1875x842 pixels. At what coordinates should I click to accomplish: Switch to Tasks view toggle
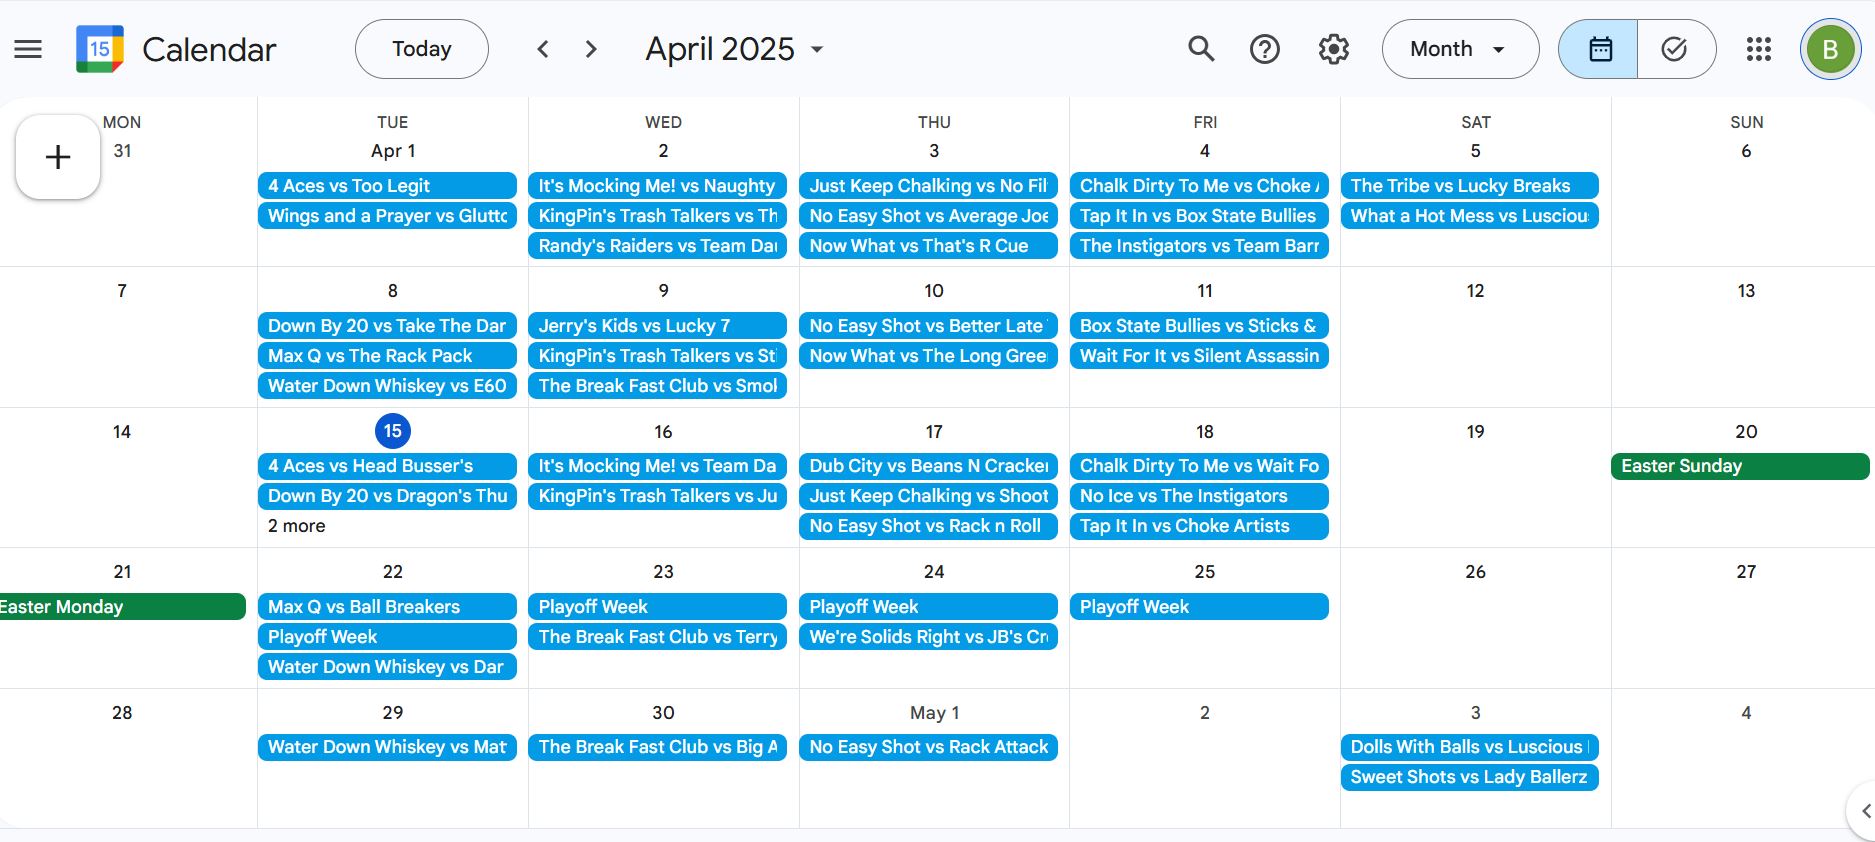pos(1676,49)
